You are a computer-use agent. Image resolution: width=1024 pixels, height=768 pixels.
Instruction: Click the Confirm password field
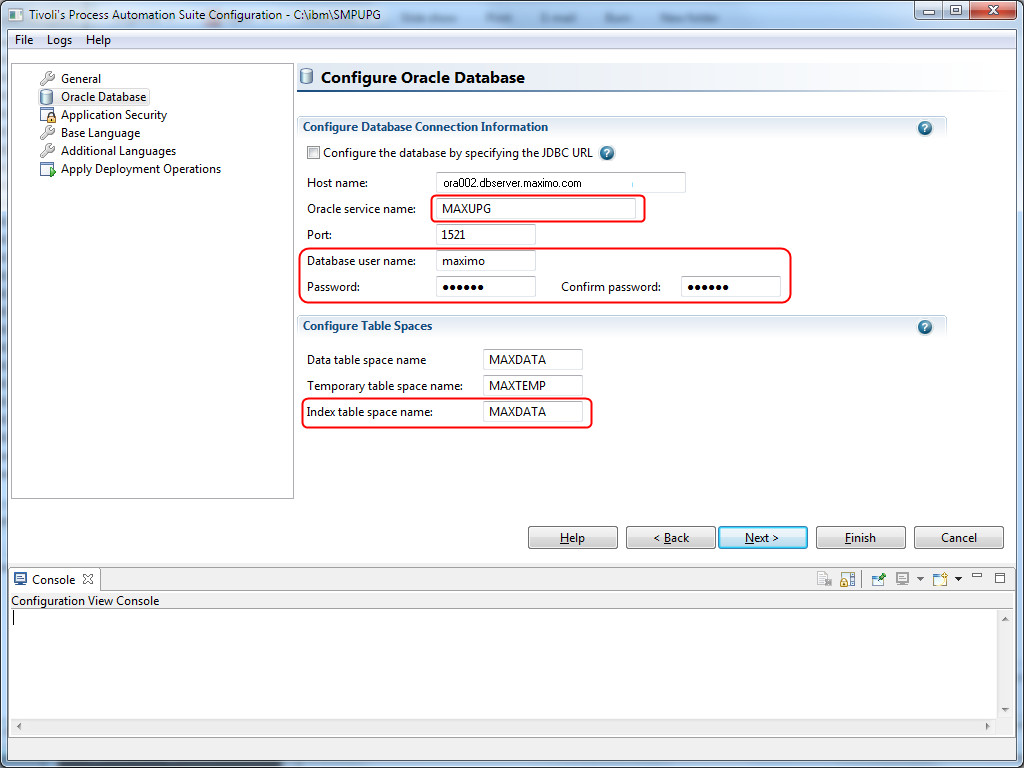pyautogui.click(x=731, y=287)
